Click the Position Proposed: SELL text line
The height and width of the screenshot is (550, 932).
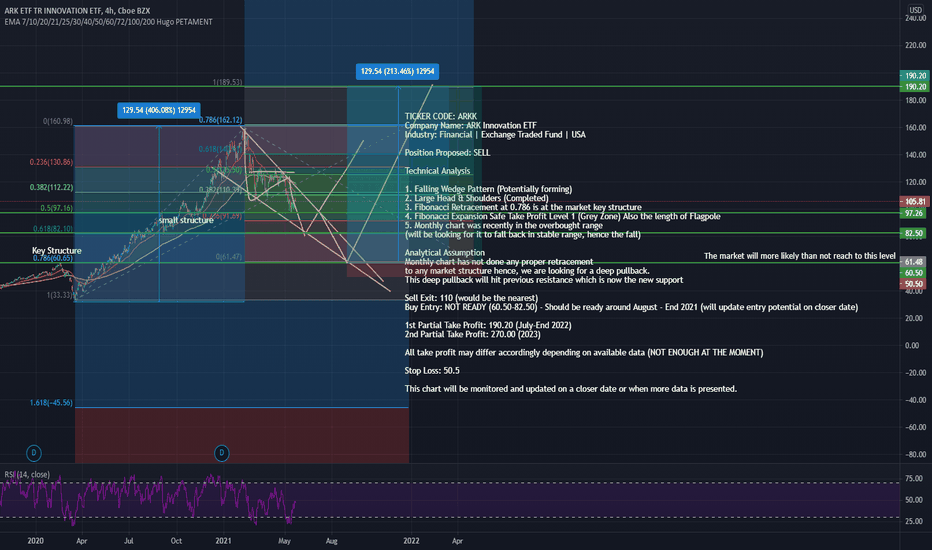[448, 153]
